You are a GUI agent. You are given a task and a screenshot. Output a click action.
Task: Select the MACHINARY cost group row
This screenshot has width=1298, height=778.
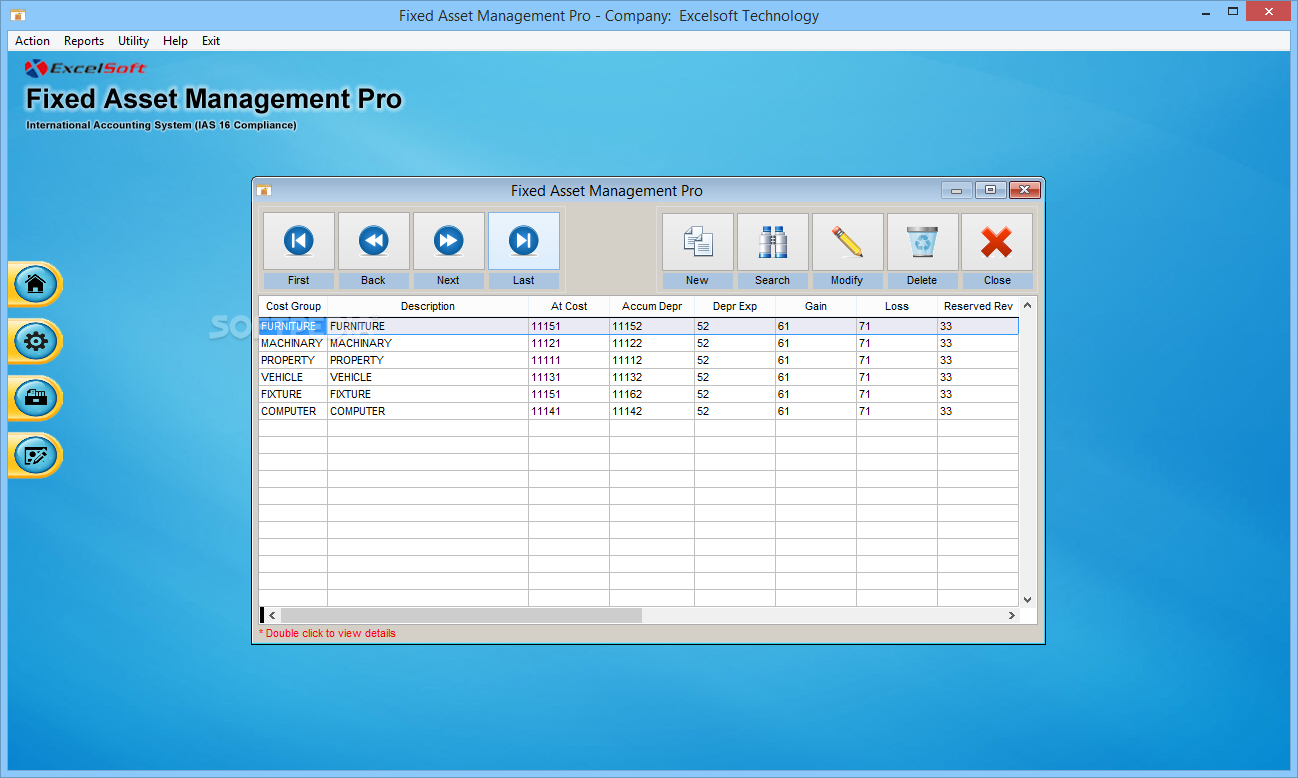(x=638, y=343)
